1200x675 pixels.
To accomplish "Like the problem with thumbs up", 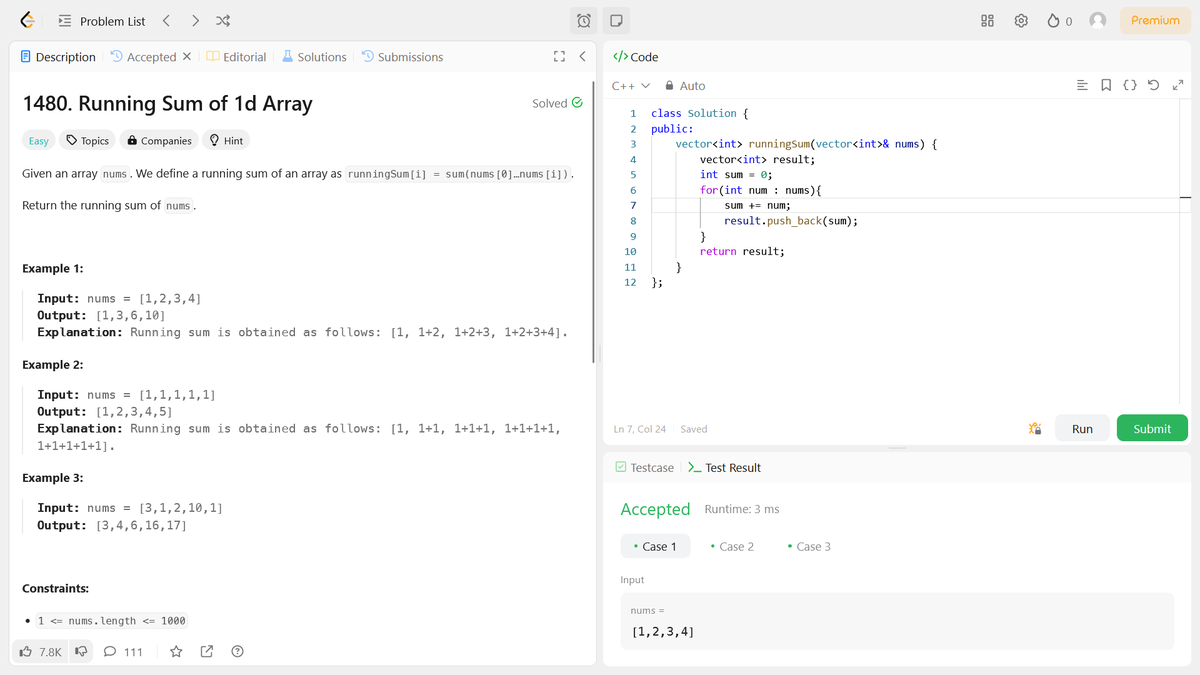I will coord(41,652).
